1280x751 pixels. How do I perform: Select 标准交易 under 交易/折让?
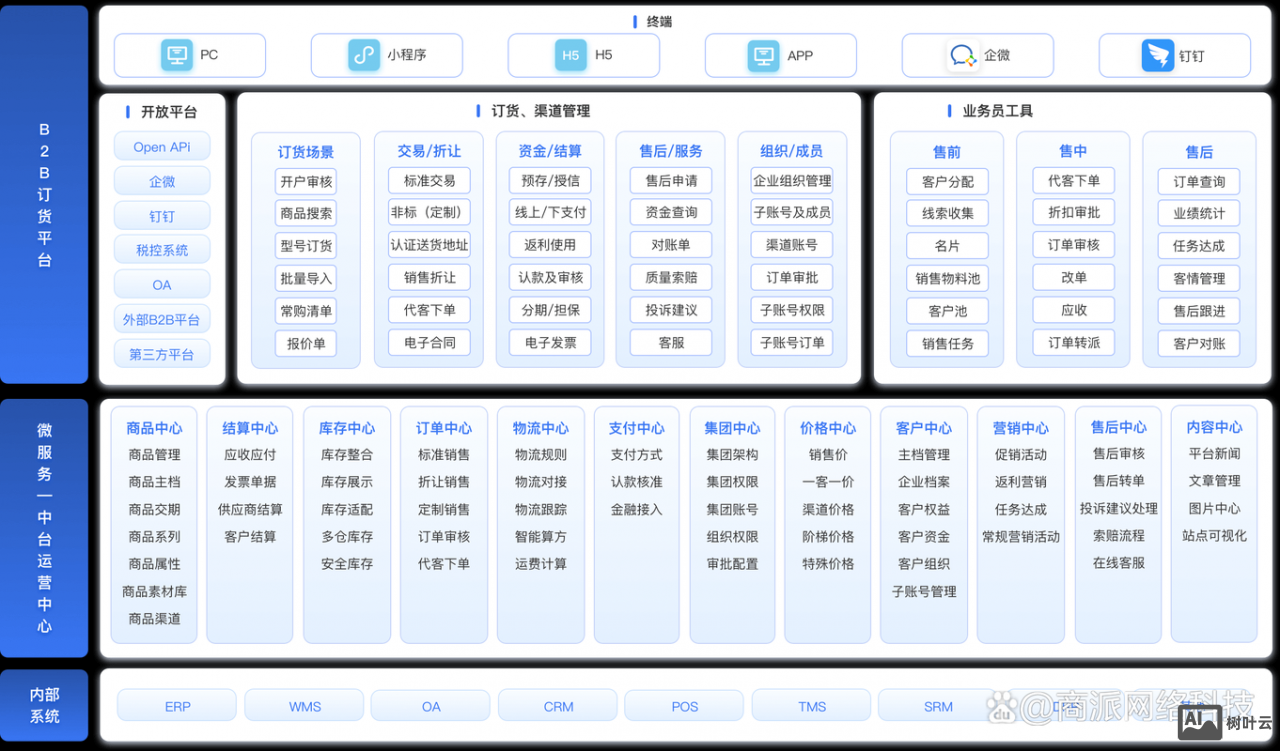tap(428, 180)
